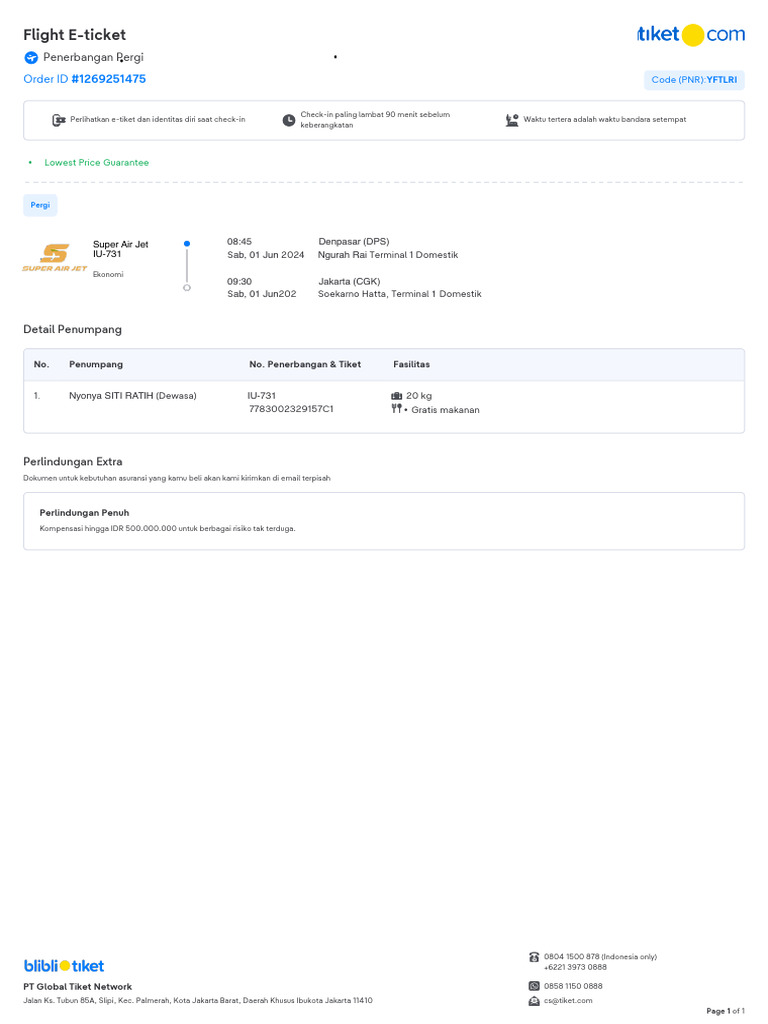Image resolution: width=768 pixels, height=1024 pixels.
Task: Click the ticket number 7783002329157C1
Action: tap(291, 409)
